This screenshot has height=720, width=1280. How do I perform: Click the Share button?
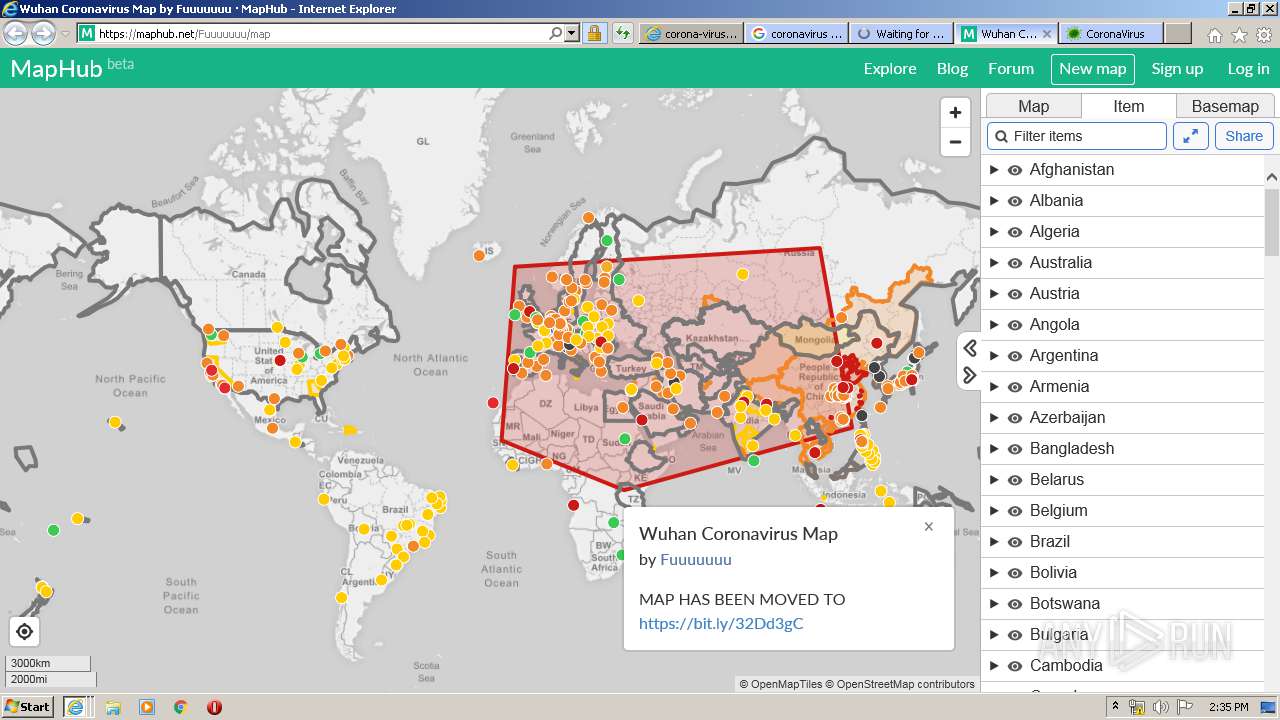pos(1244,136)
